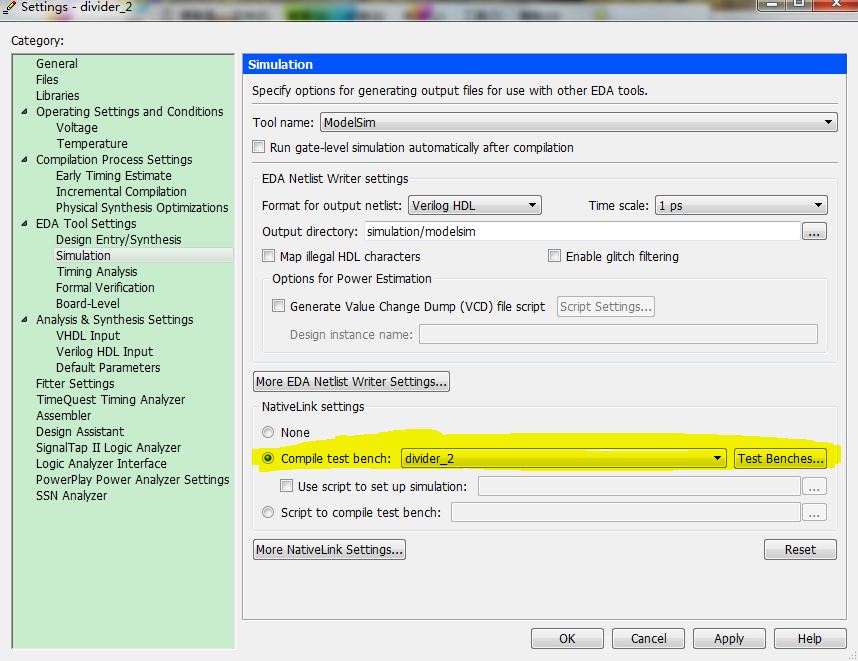The image size is (858, 661).
Task: Select Files category
Action: (x=47, y=79)
